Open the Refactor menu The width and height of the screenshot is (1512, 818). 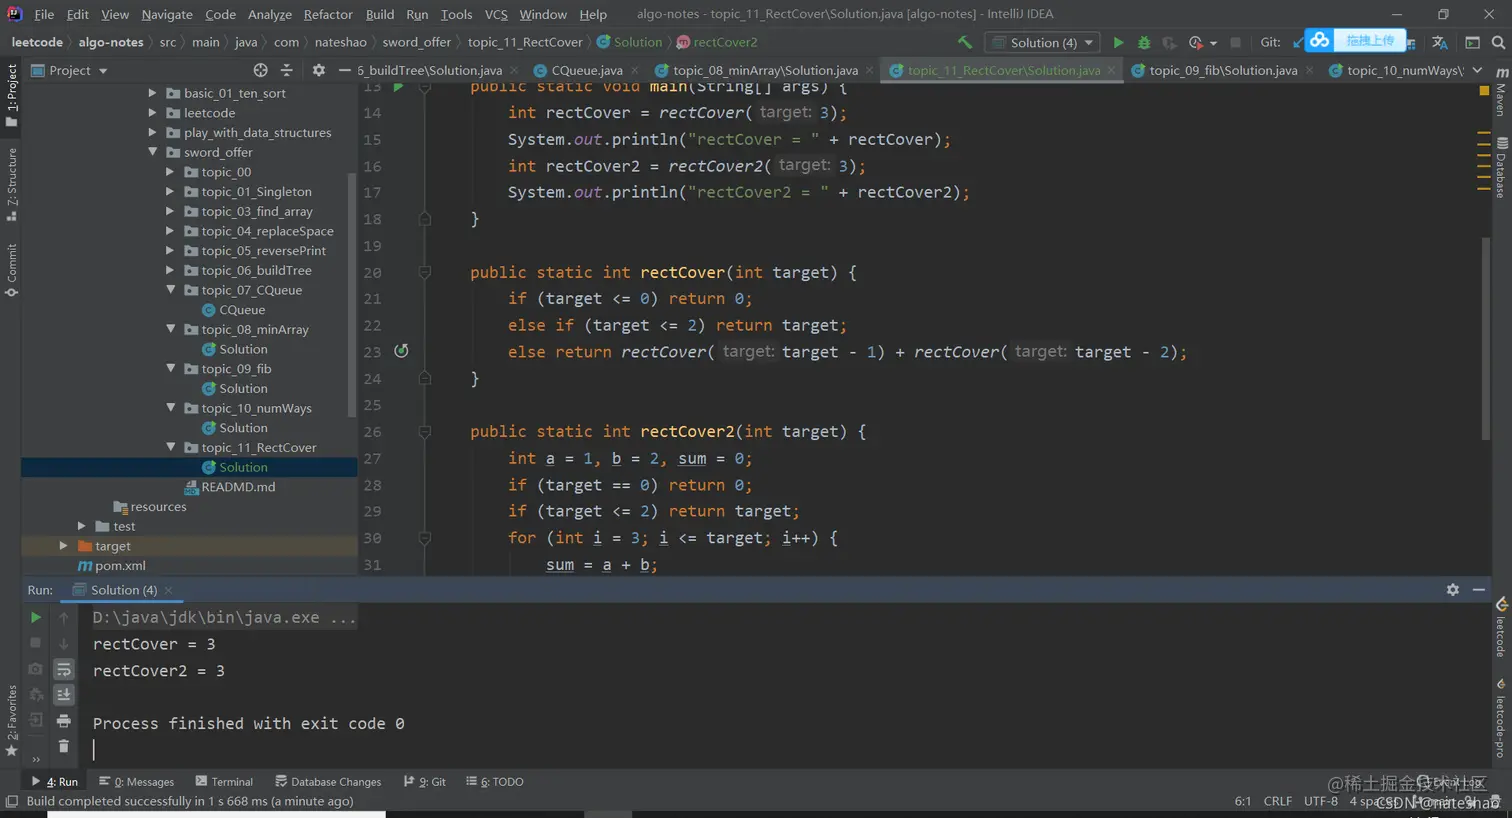328,14
